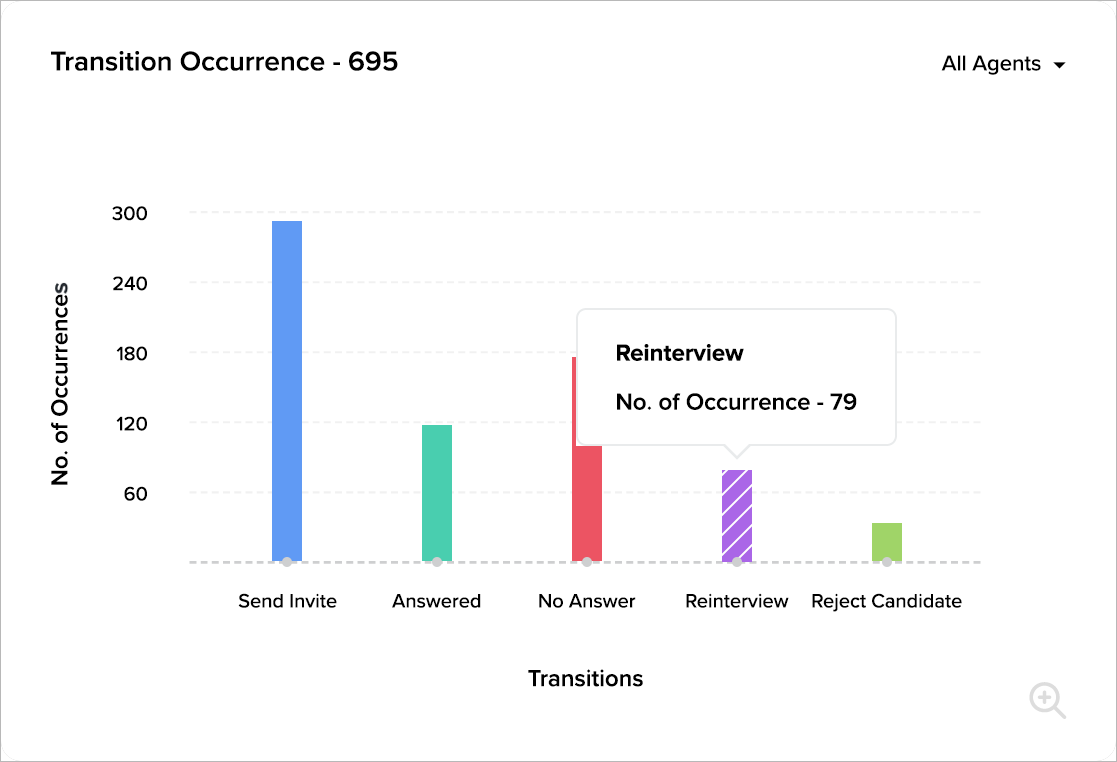1117x762 pixels.
Task: Click the Send Invite axis label
Action: tap(287, 601)
